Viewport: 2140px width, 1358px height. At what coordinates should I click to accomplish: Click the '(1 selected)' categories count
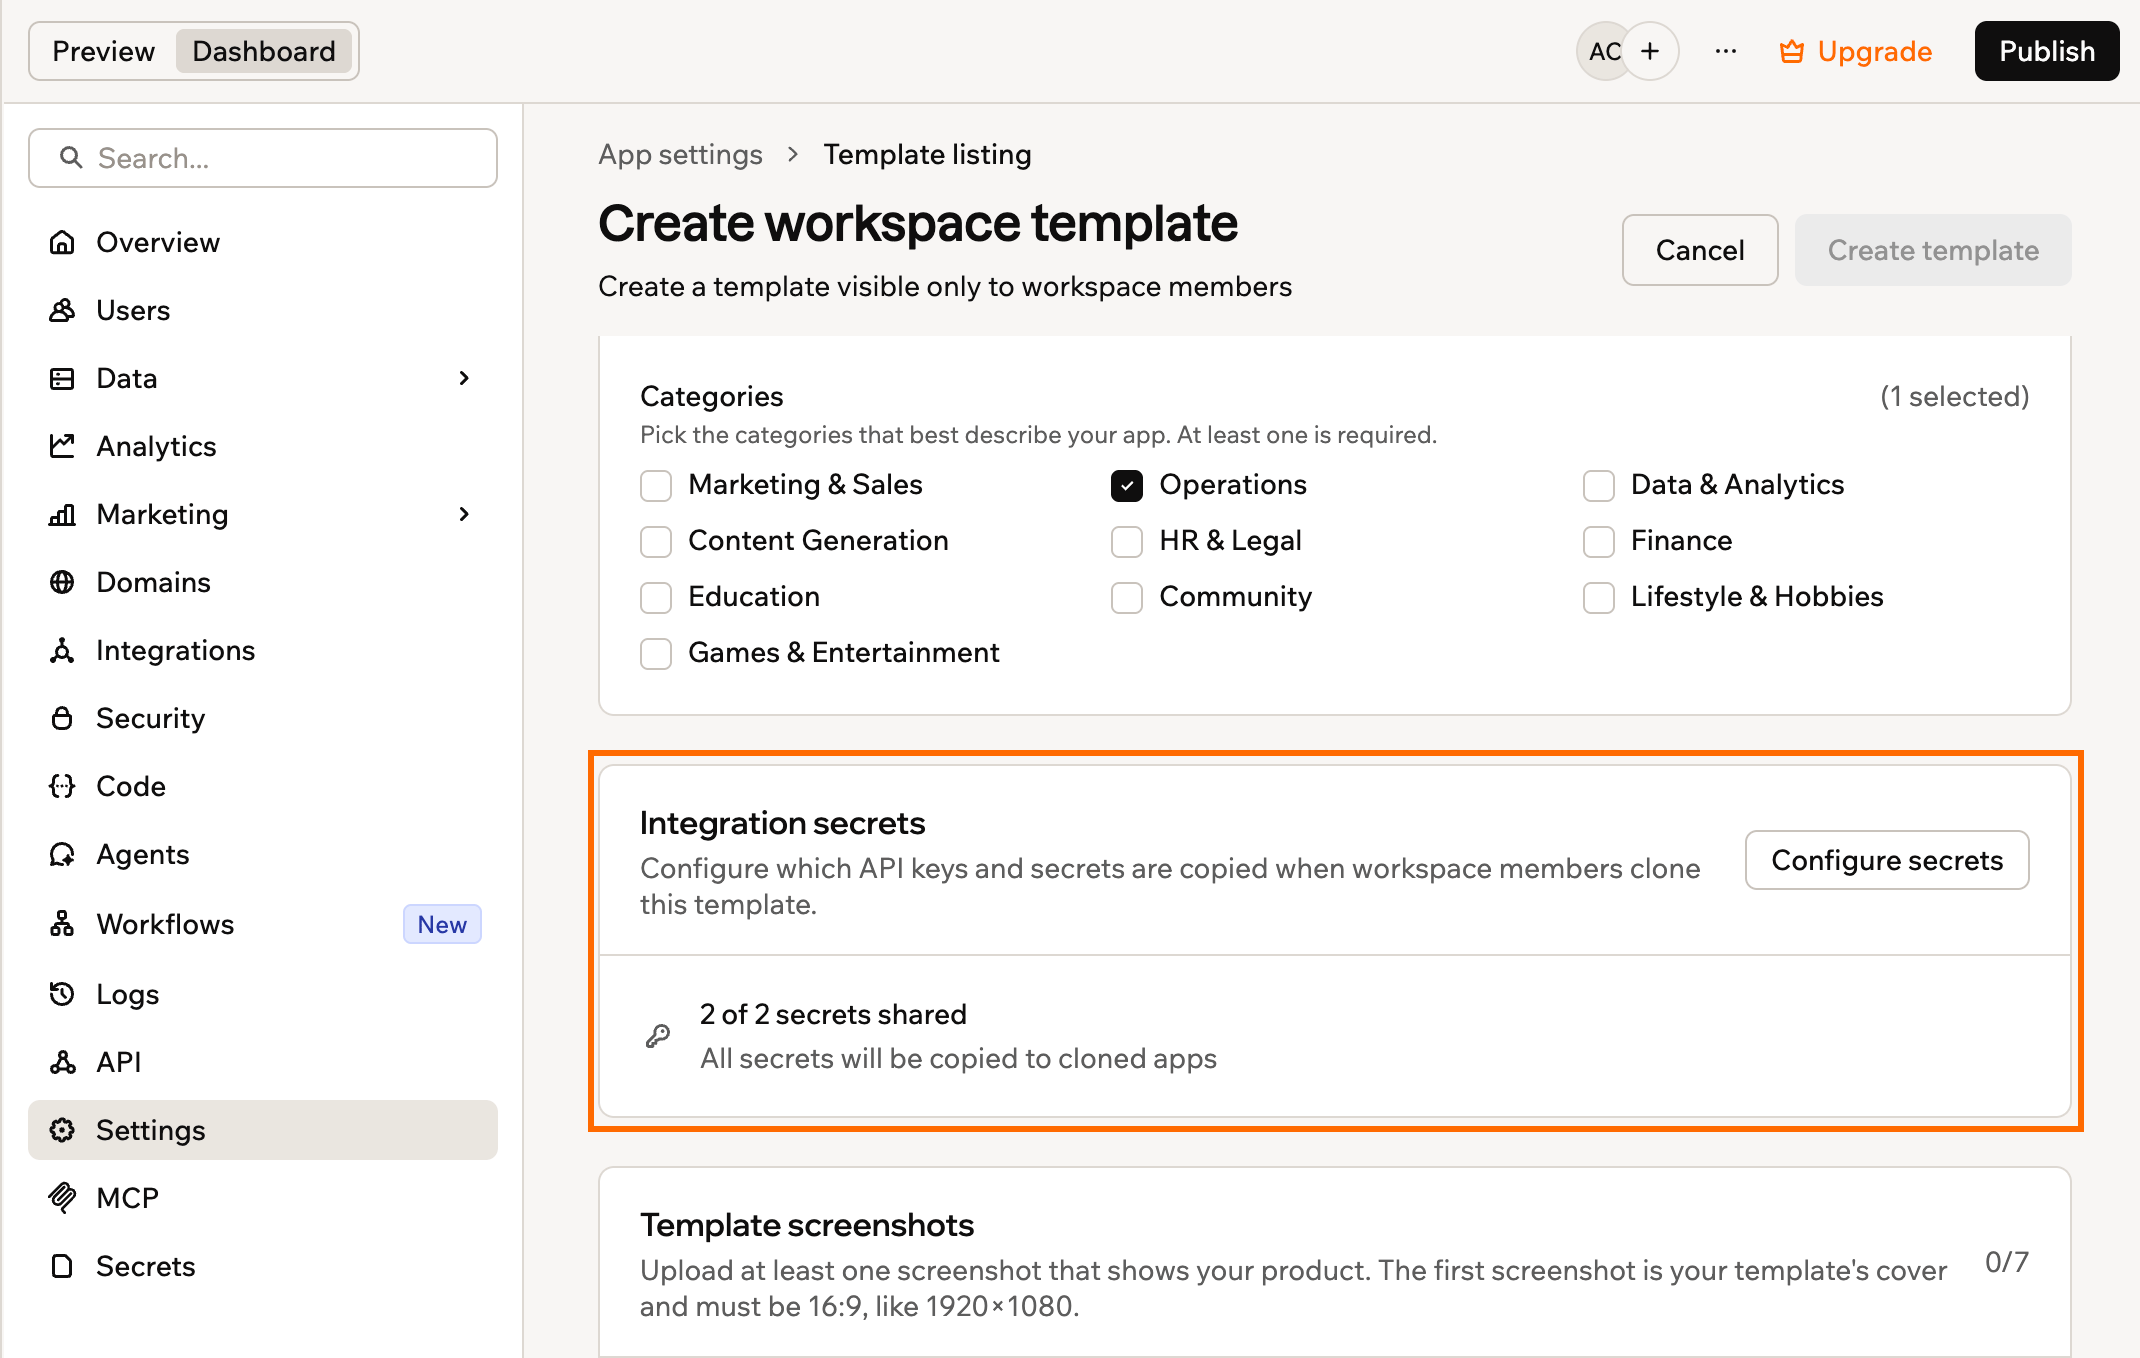coord(1954,397)
